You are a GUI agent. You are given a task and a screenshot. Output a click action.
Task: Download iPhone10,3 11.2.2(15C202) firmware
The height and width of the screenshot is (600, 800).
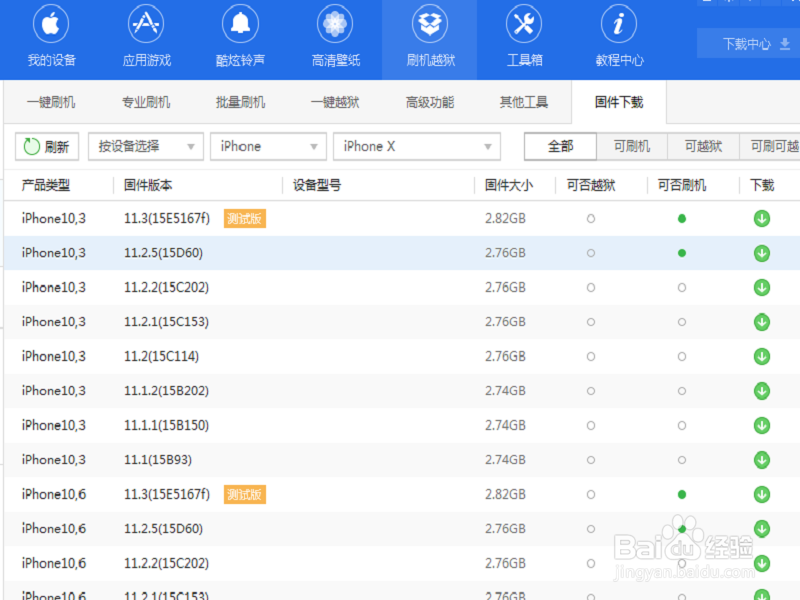click(x=762, y=288)
